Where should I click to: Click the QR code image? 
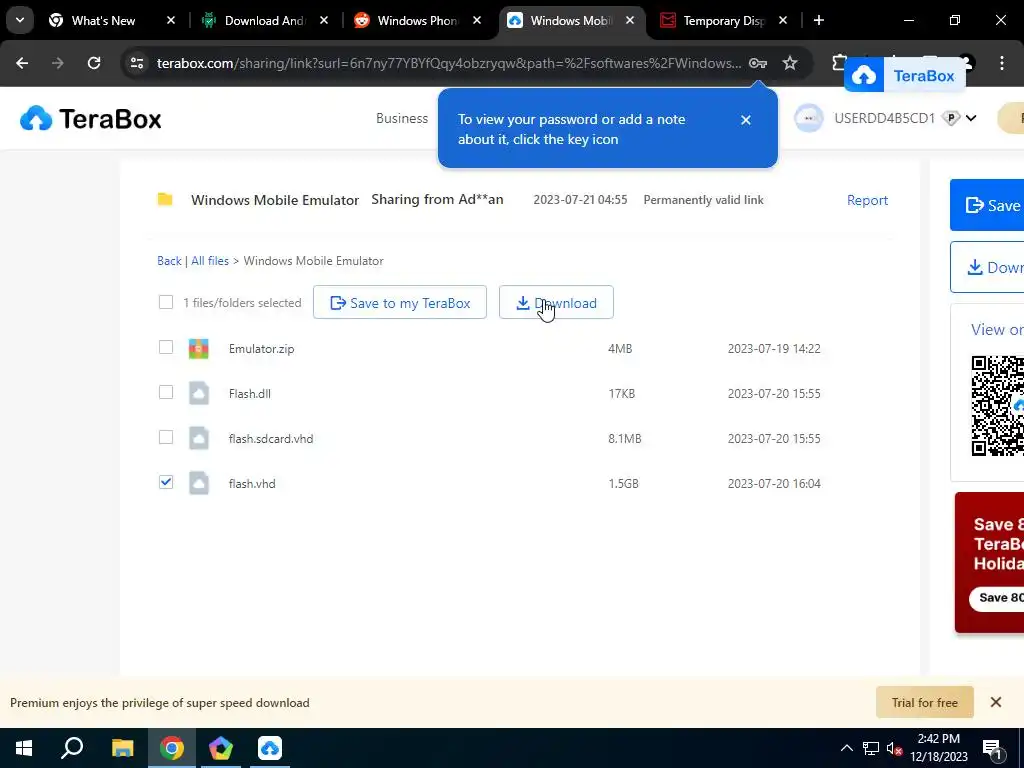[x=997, y=406]
